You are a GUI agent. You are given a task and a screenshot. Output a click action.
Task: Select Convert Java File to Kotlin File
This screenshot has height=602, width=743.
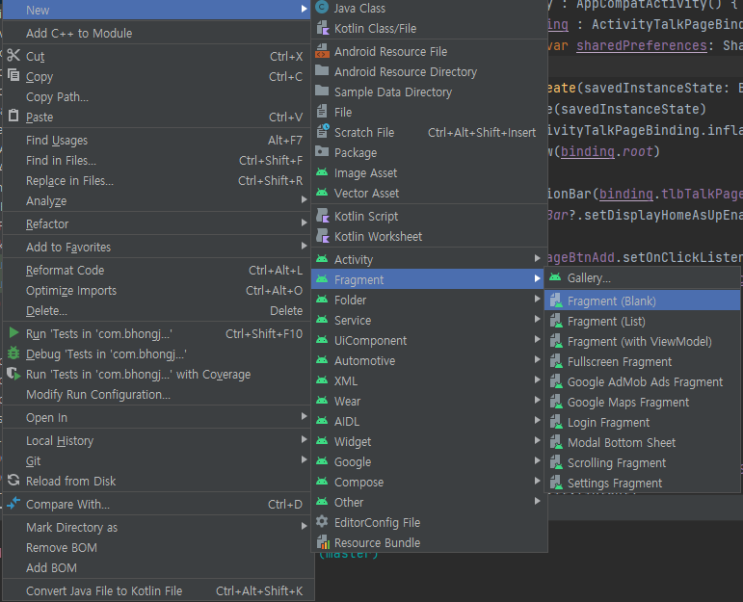tap(156, 591)
